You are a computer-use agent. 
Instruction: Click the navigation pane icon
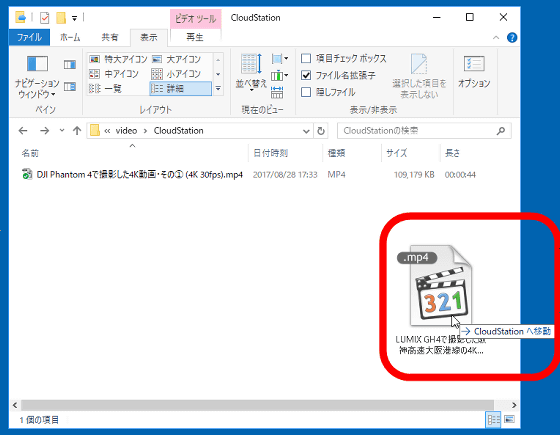(37, 64)
